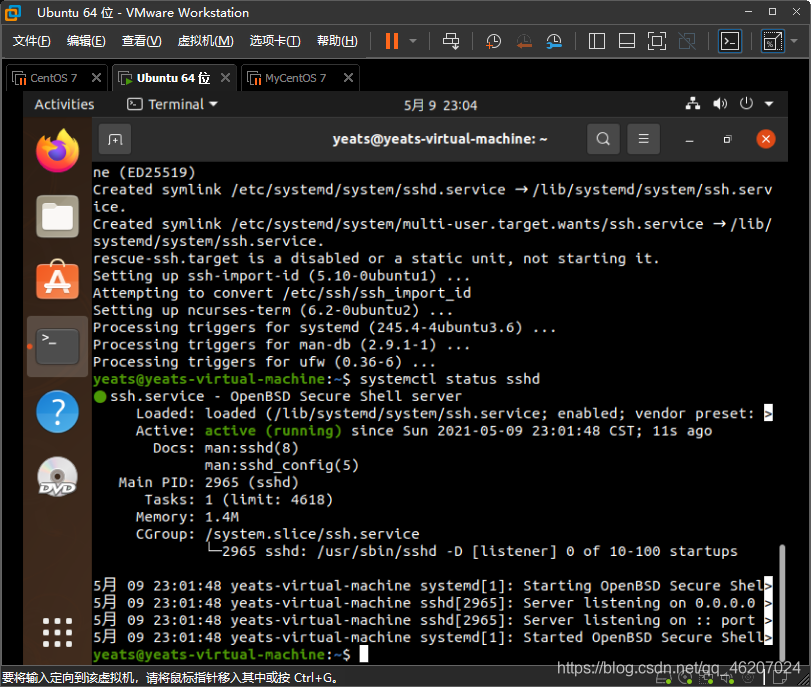Open Help from the dock
The image size is (811, 687).
point(57,411)
